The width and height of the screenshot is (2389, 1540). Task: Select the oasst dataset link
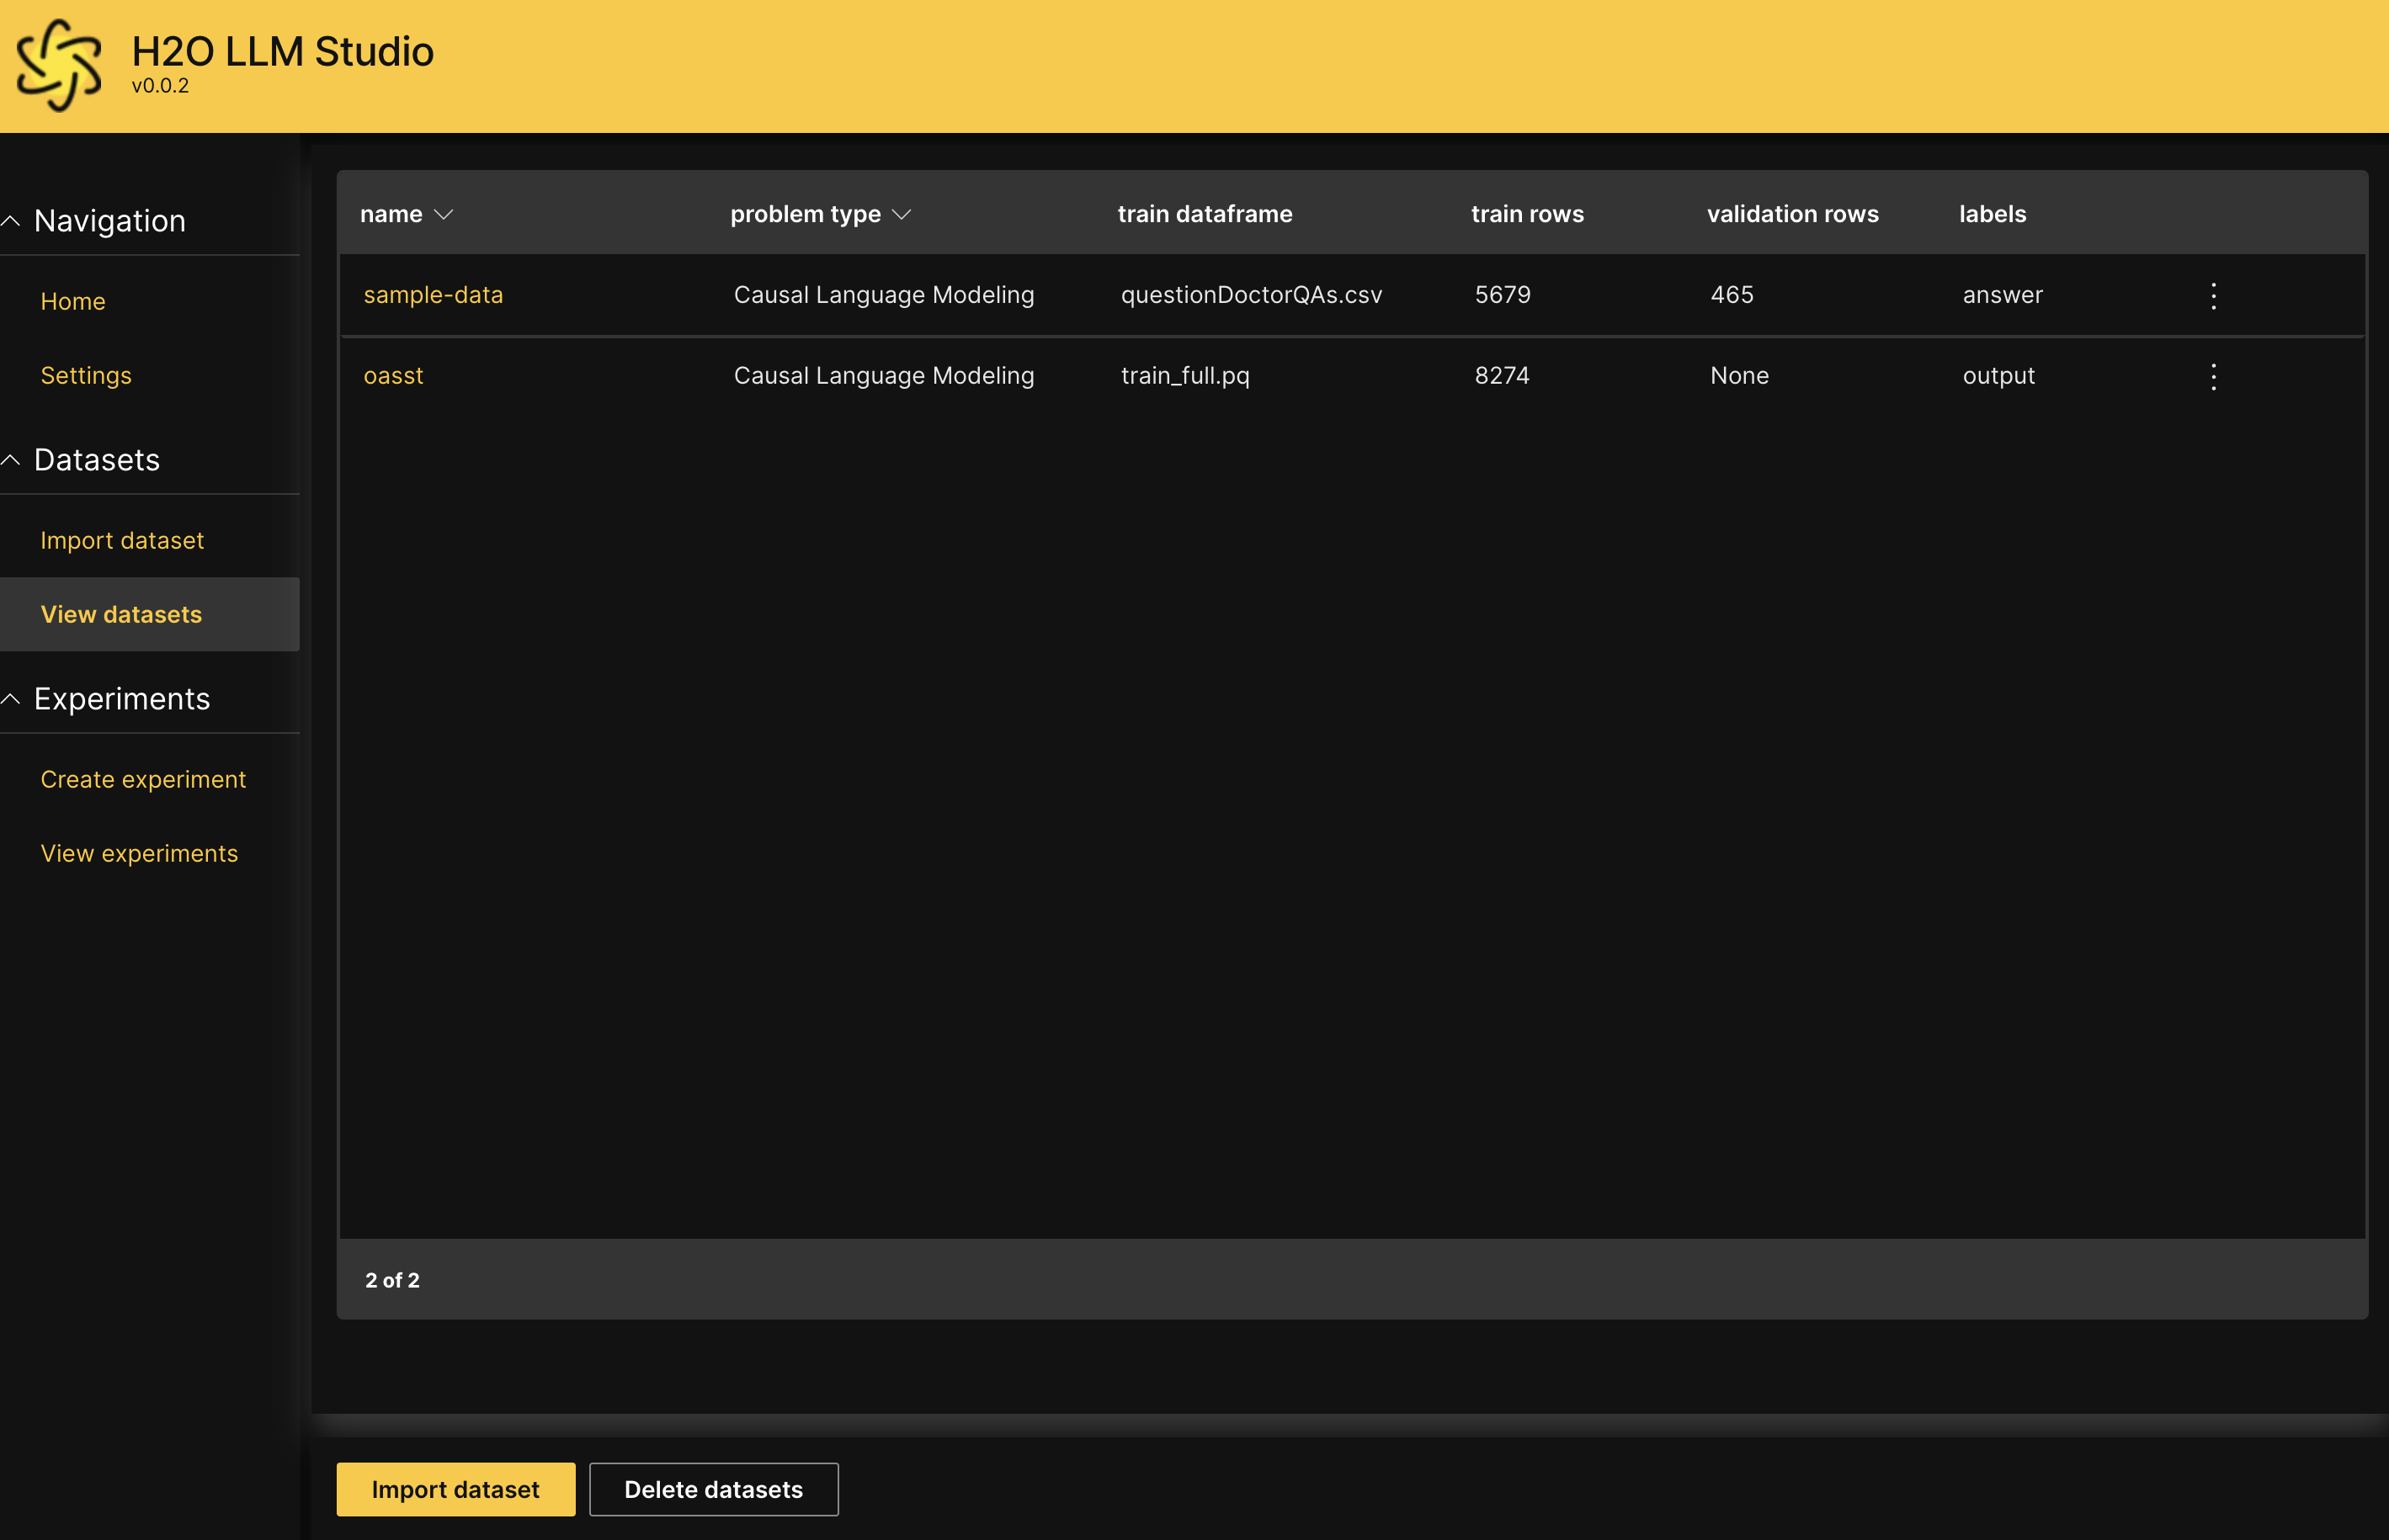pyautogui.click(x=391, y=374)
